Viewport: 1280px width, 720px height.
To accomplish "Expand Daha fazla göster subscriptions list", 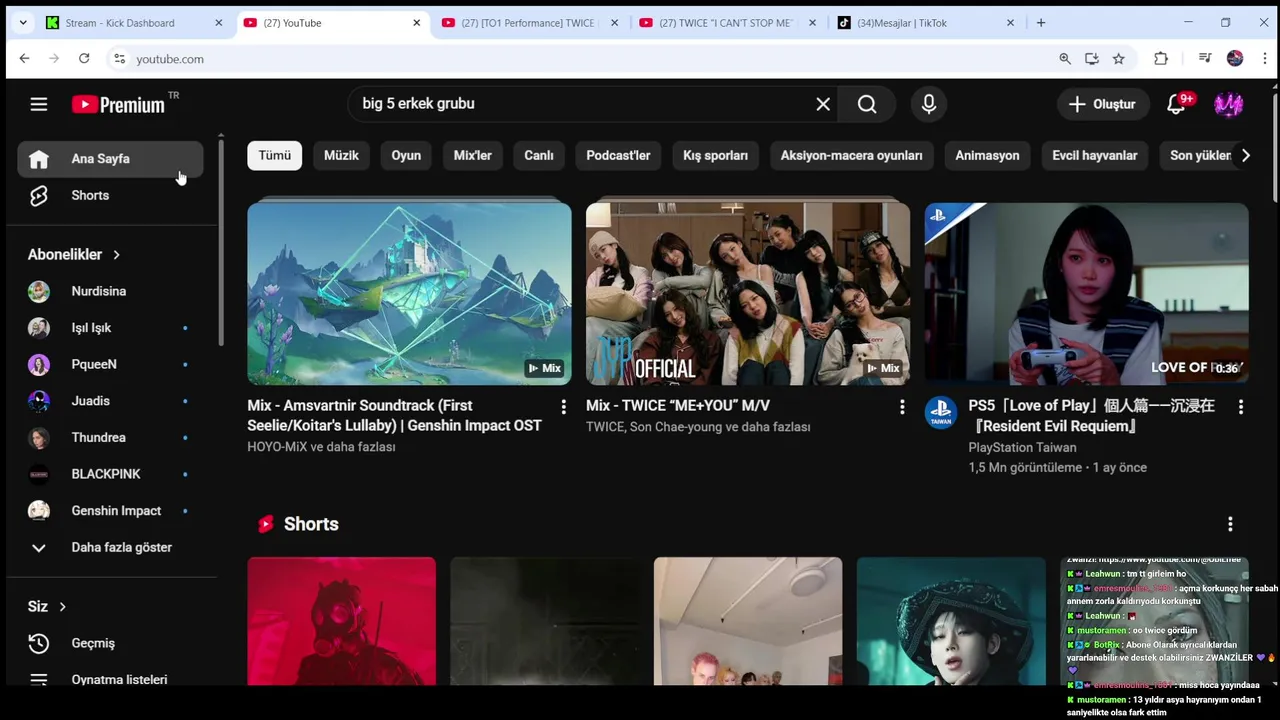I will point(110,547).
